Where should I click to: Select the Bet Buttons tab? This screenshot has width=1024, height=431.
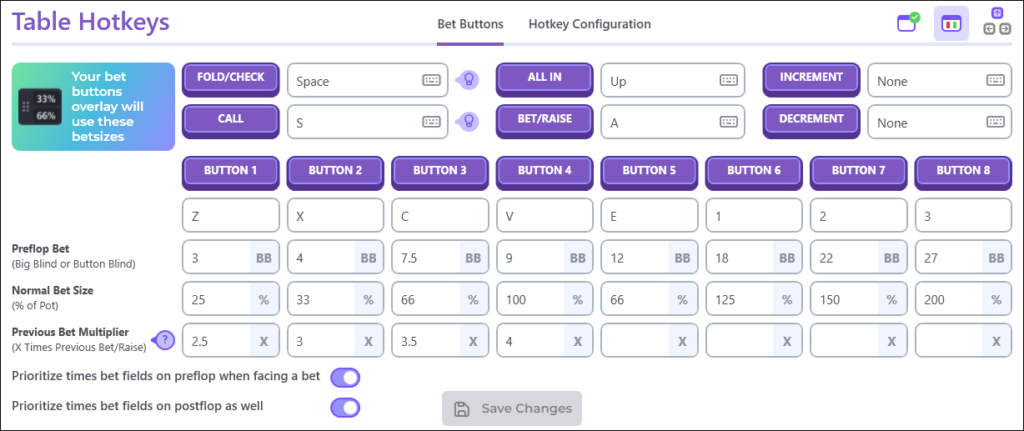point(470,24)
